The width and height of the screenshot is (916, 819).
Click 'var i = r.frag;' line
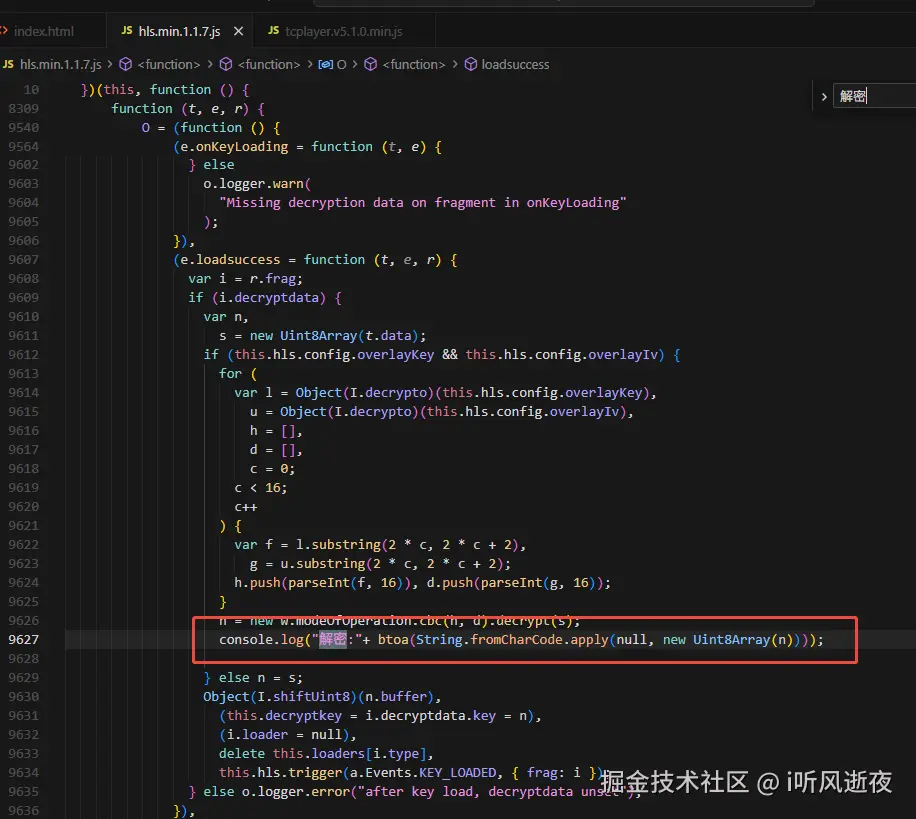[x=245, y=279]
